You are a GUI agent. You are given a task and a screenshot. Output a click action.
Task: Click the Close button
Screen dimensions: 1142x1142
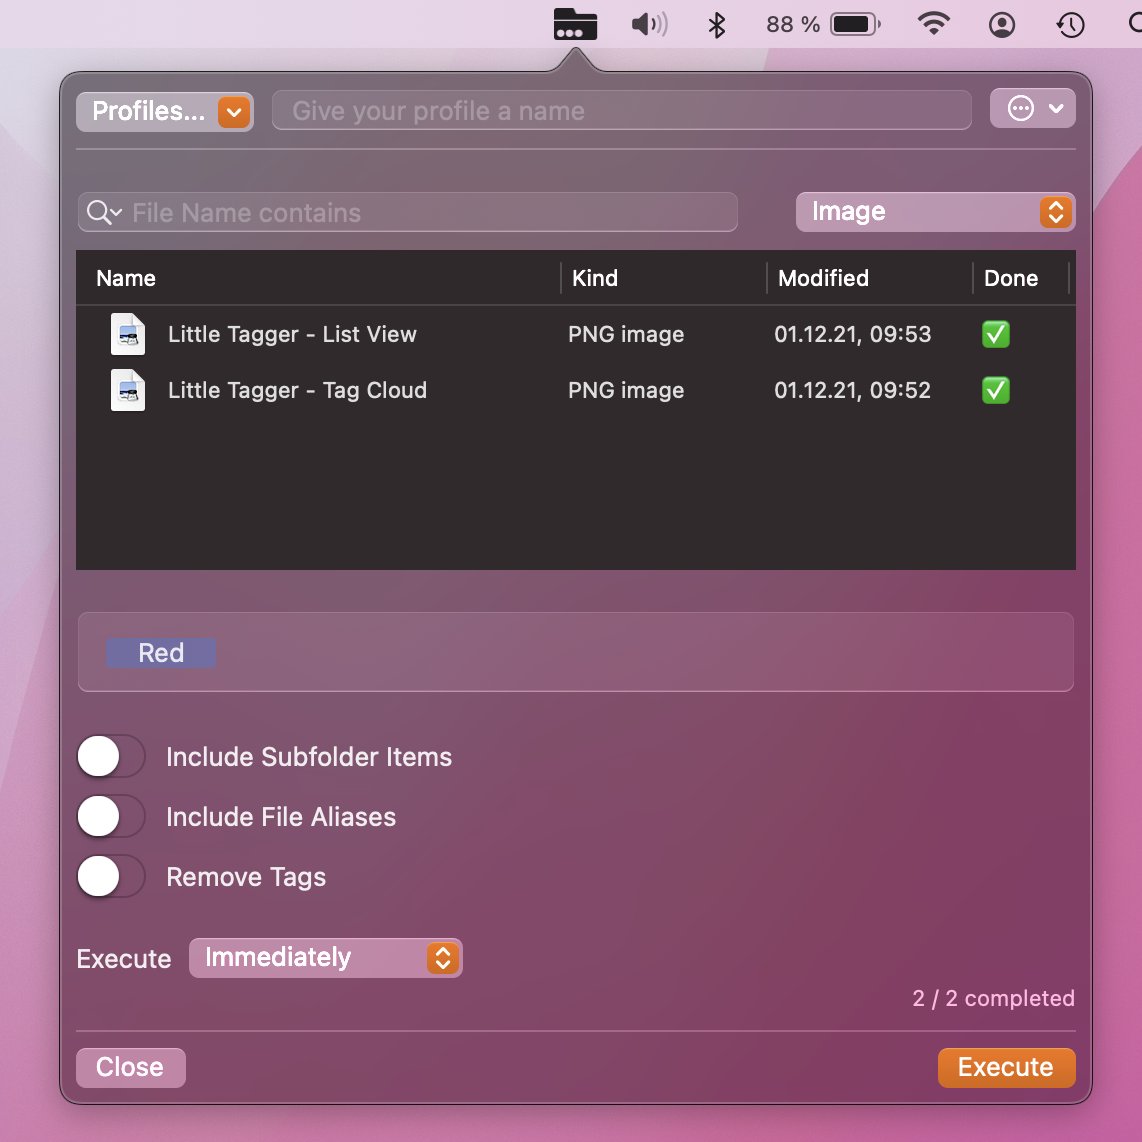130,1067
